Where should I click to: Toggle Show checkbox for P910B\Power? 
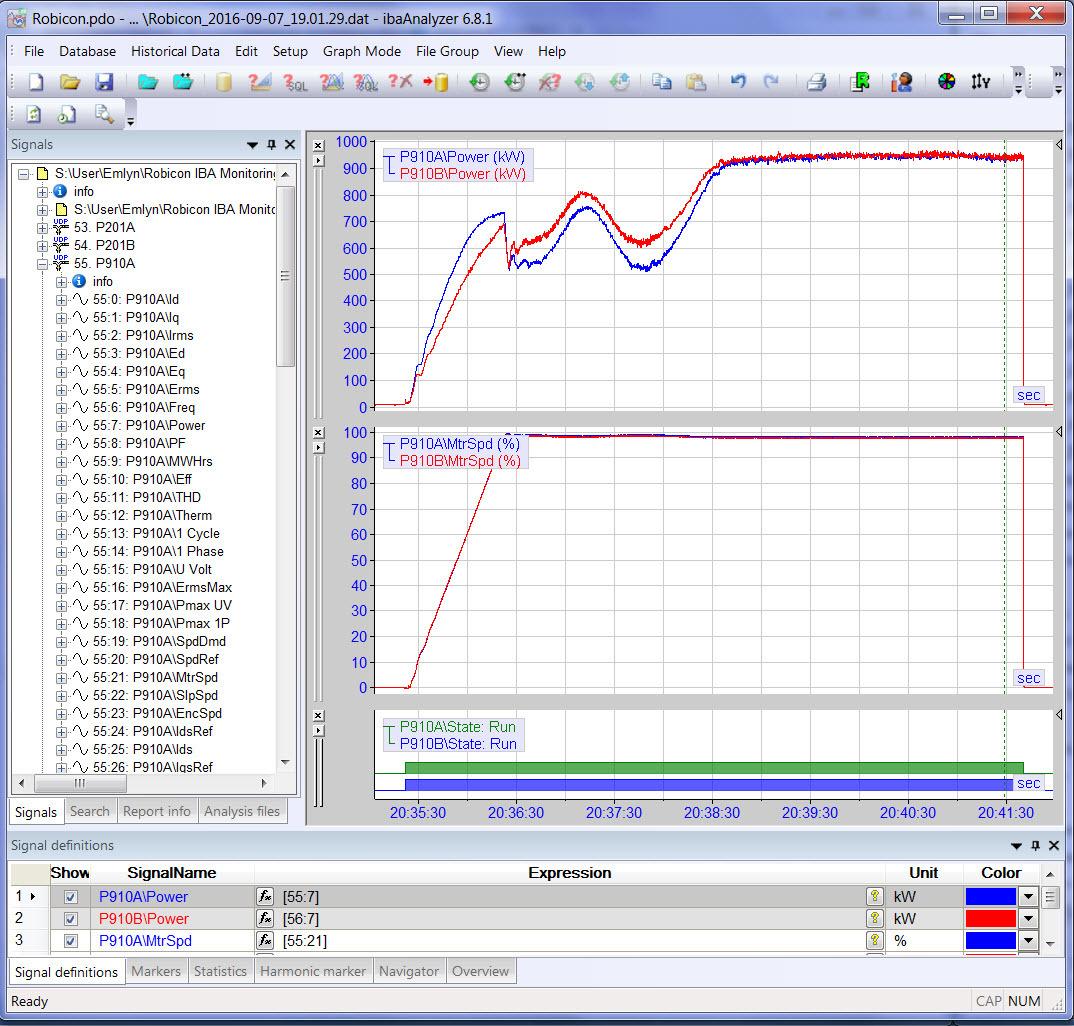click(x=71, y=919)
